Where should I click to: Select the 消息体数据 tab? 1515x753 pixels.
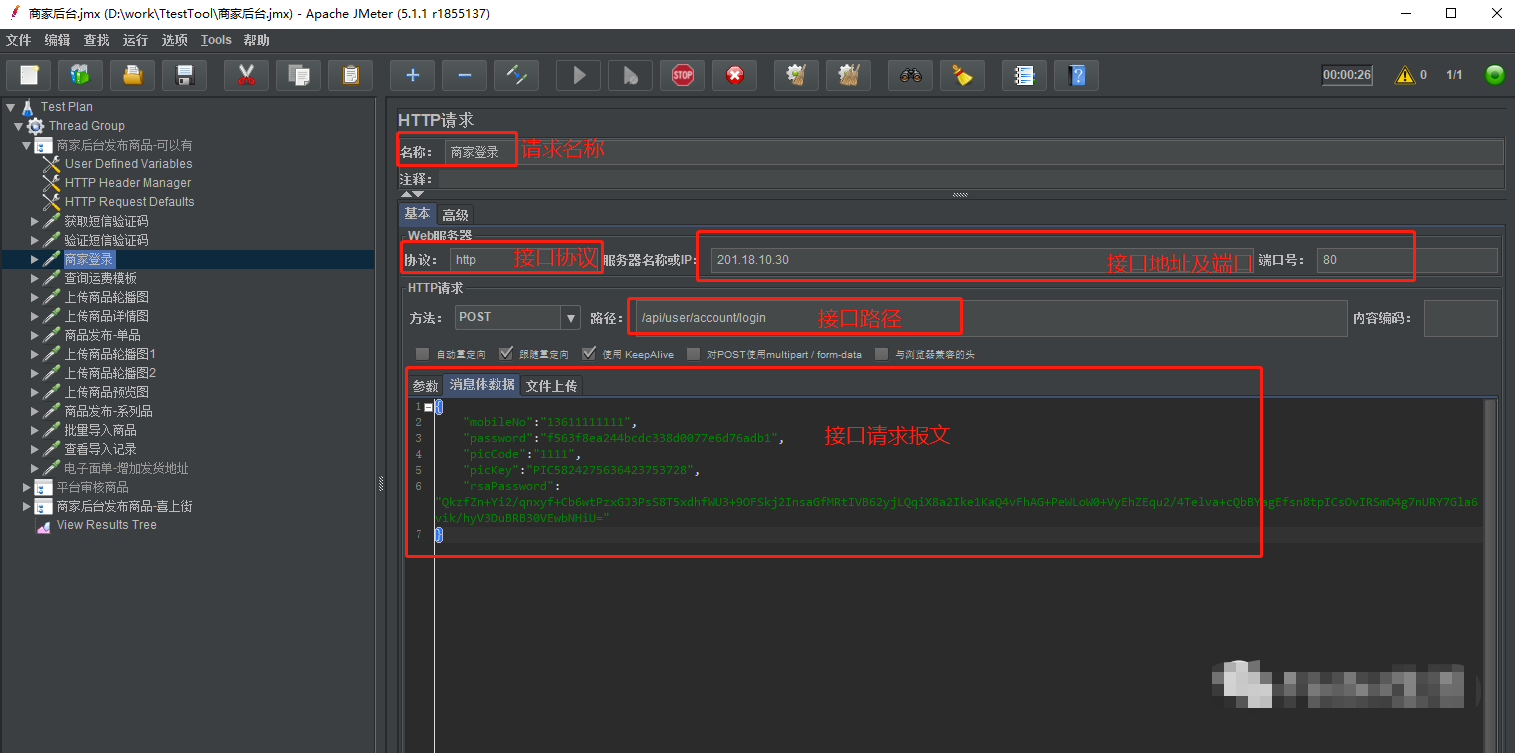[x=482, y=385]
